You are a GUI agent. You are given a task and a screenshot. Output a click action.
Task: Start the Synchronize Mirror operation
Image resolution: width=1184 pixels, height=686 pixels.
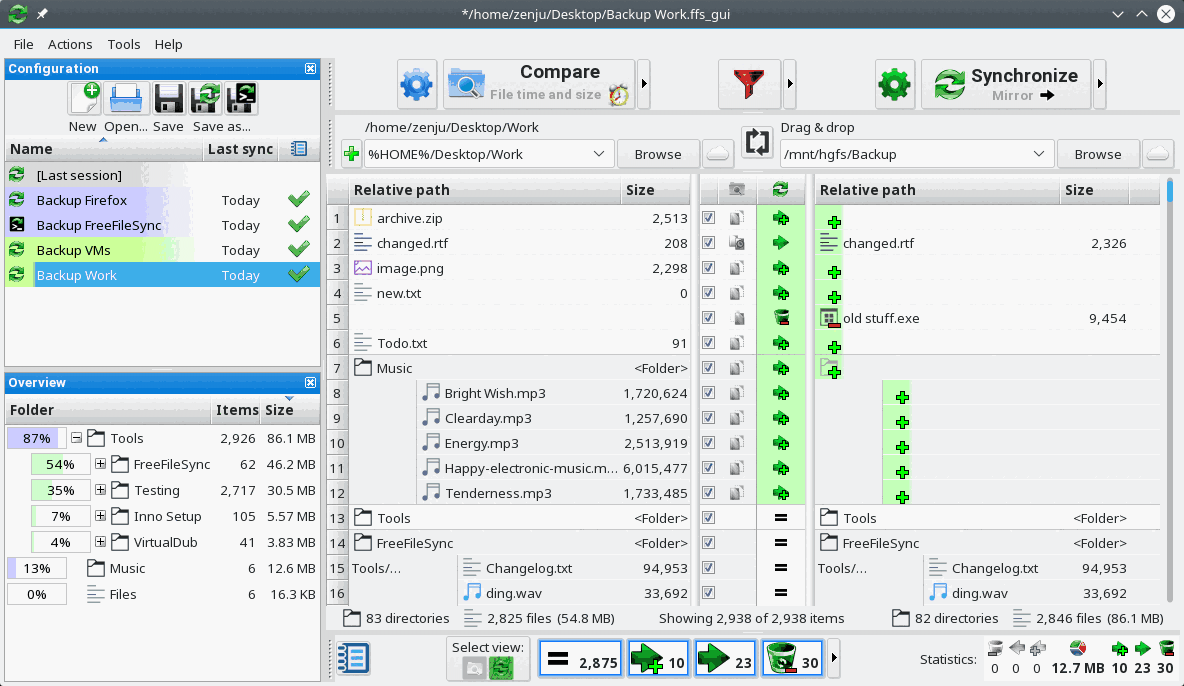(1006, 84)
